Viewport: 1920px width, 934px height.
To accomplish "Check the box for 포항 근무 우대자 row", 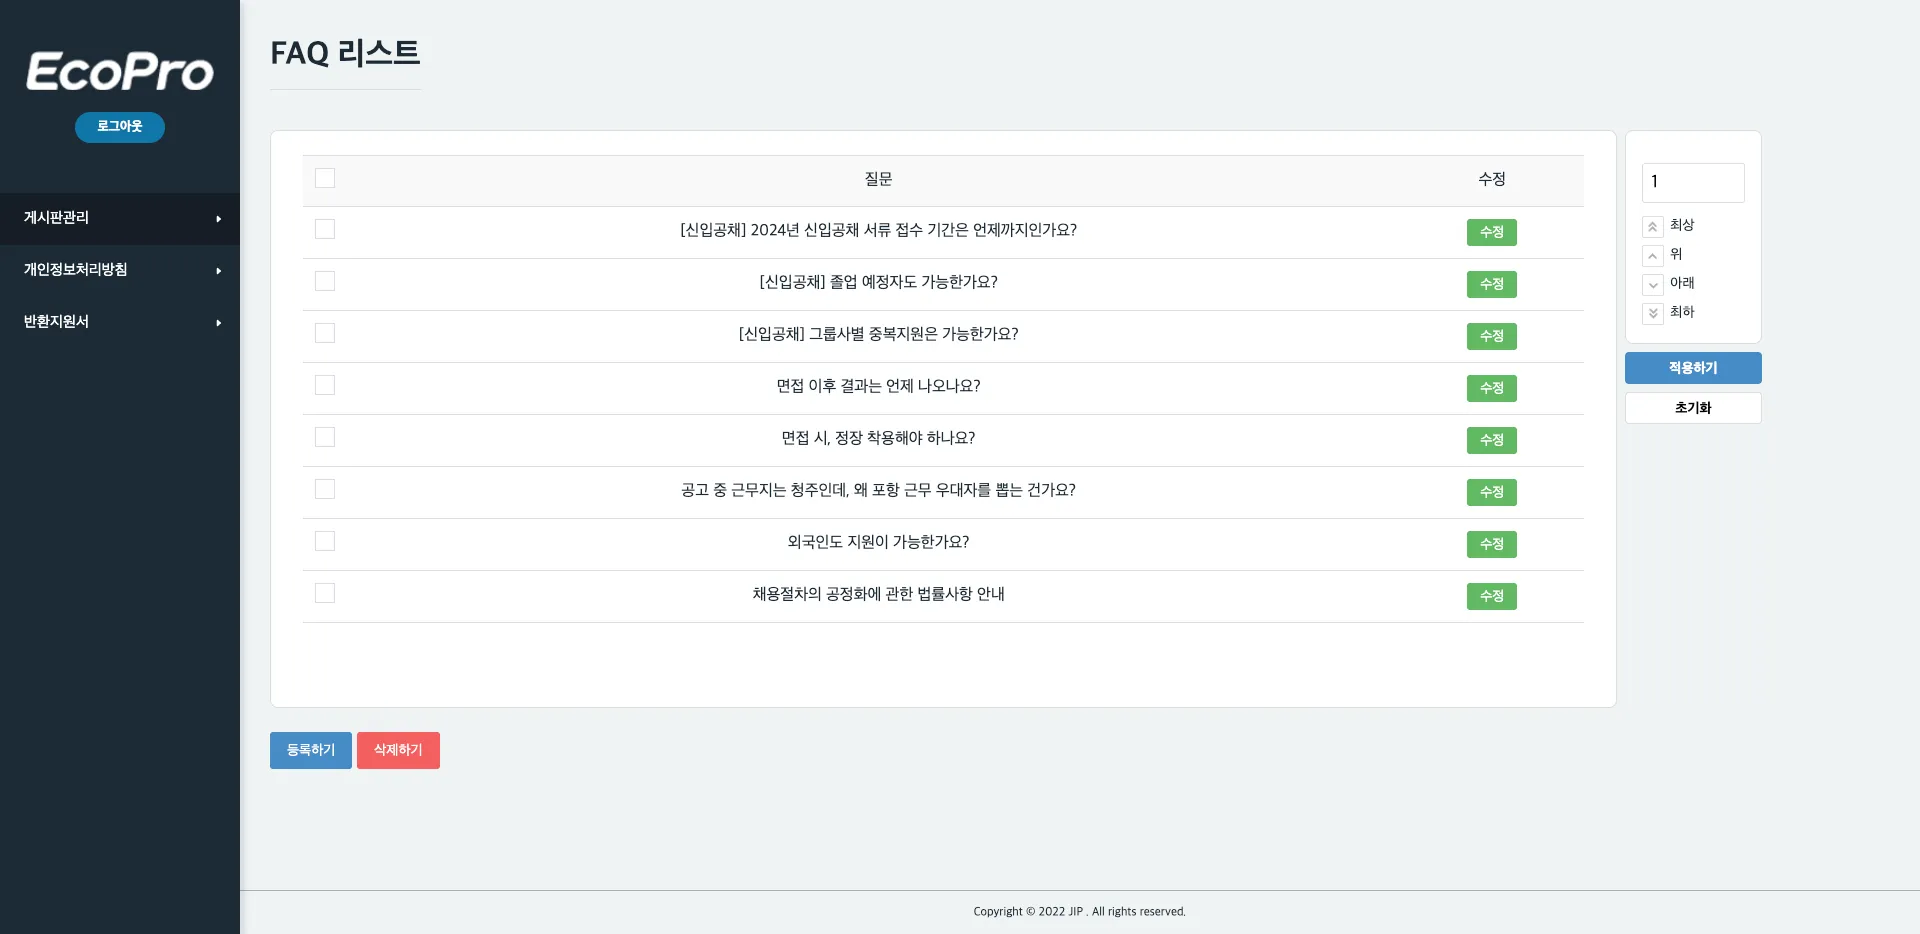I will click(325, 489).
